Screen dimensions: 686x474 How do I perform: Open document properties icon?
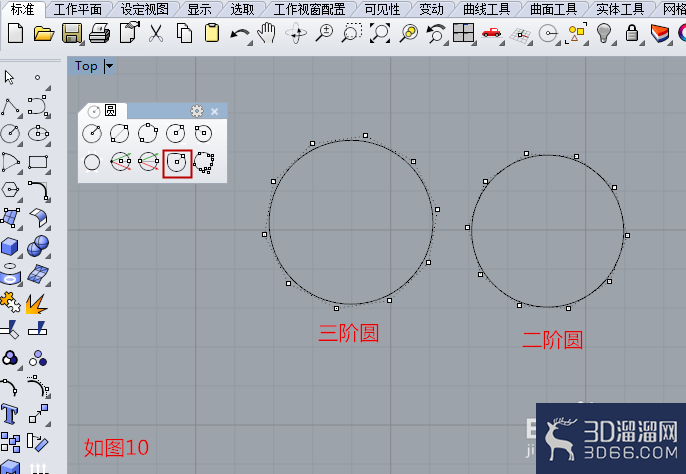pyautogui.click(x=129, y=33)
